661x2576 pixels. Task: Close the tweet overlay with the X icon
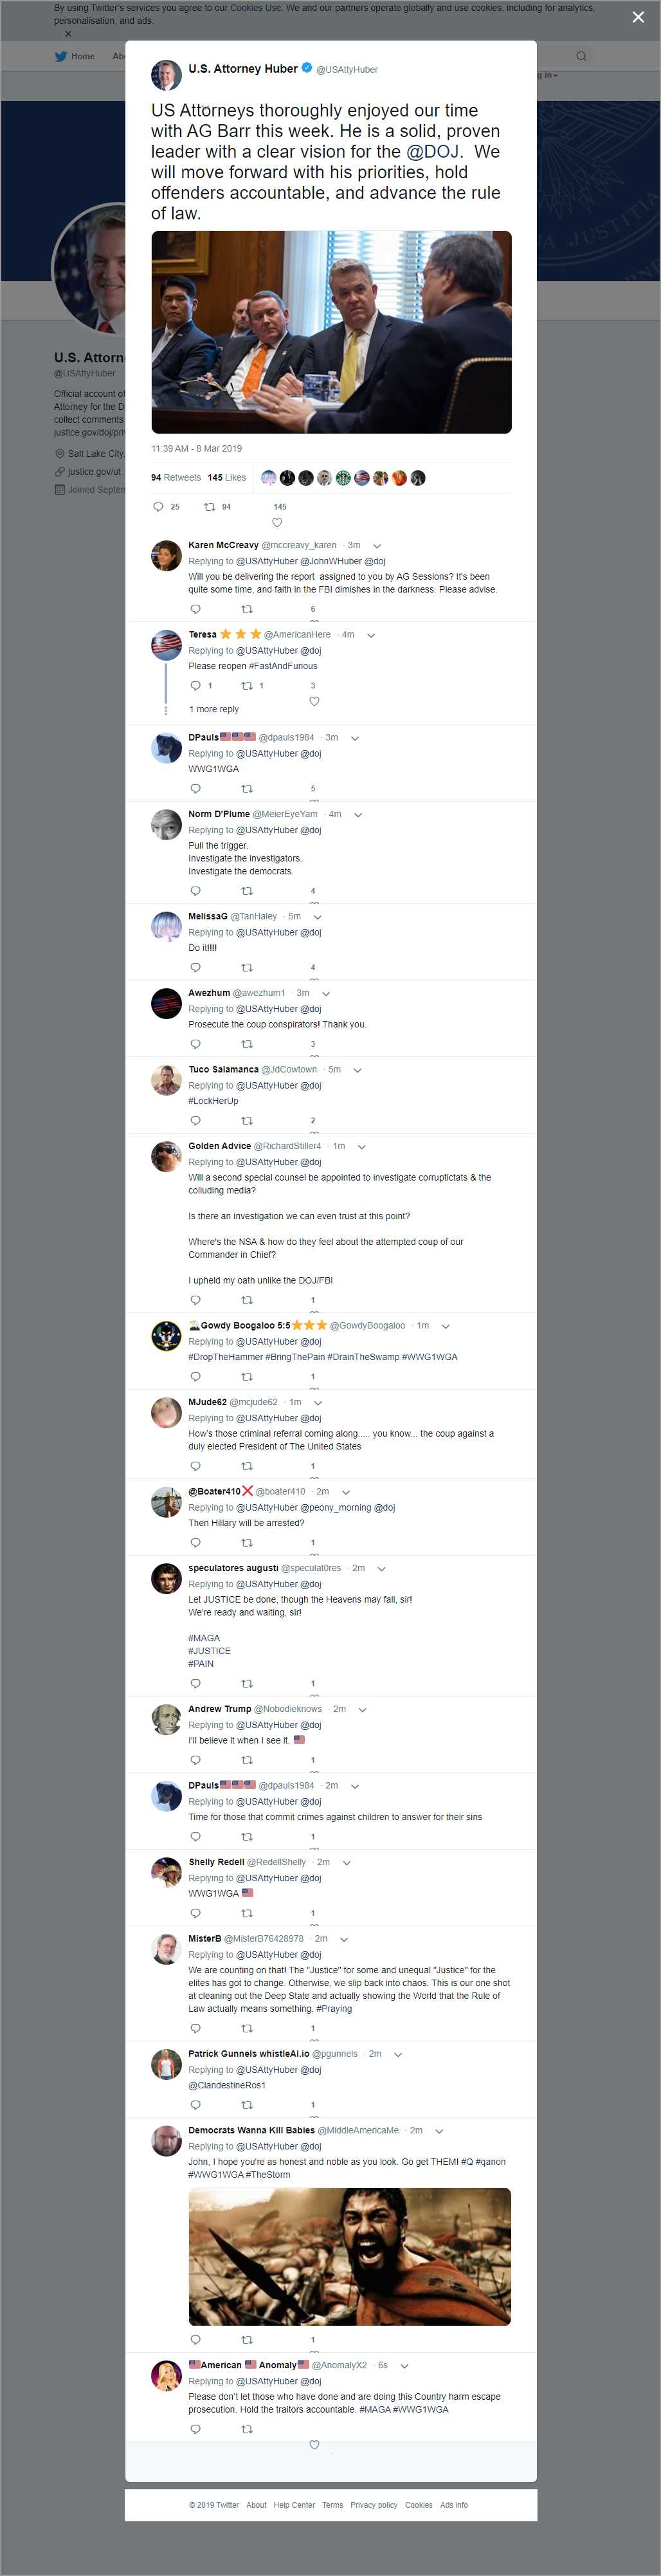(x=638, y=17)
